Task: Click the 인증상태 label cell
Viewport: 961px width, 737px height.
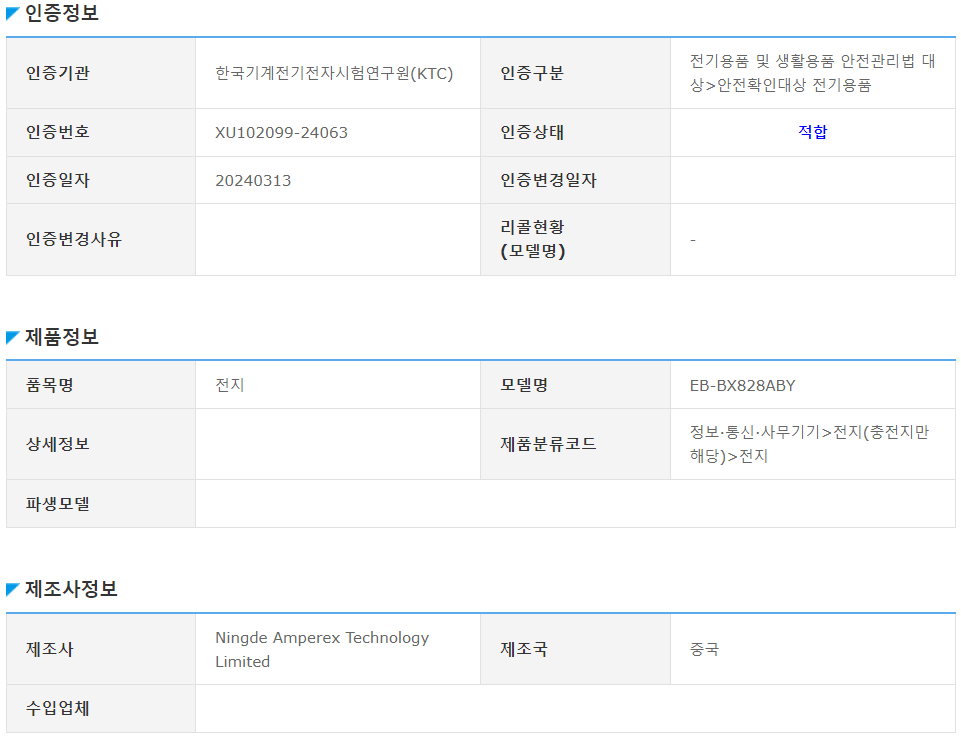Action: 575,132
